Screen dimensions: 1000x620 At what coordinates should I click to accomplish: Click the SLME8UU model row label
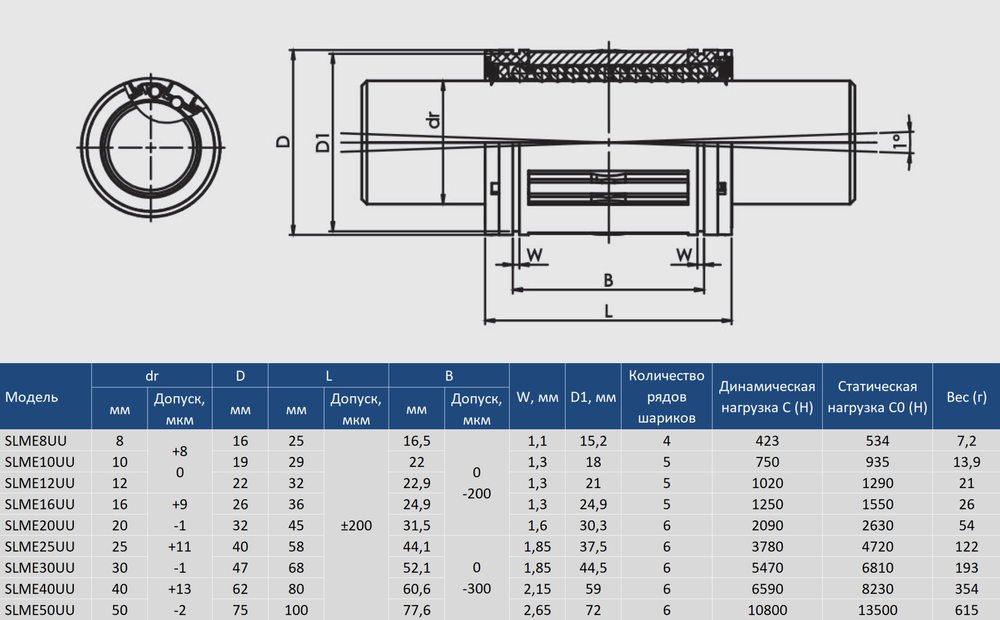[x=35, y=441]
